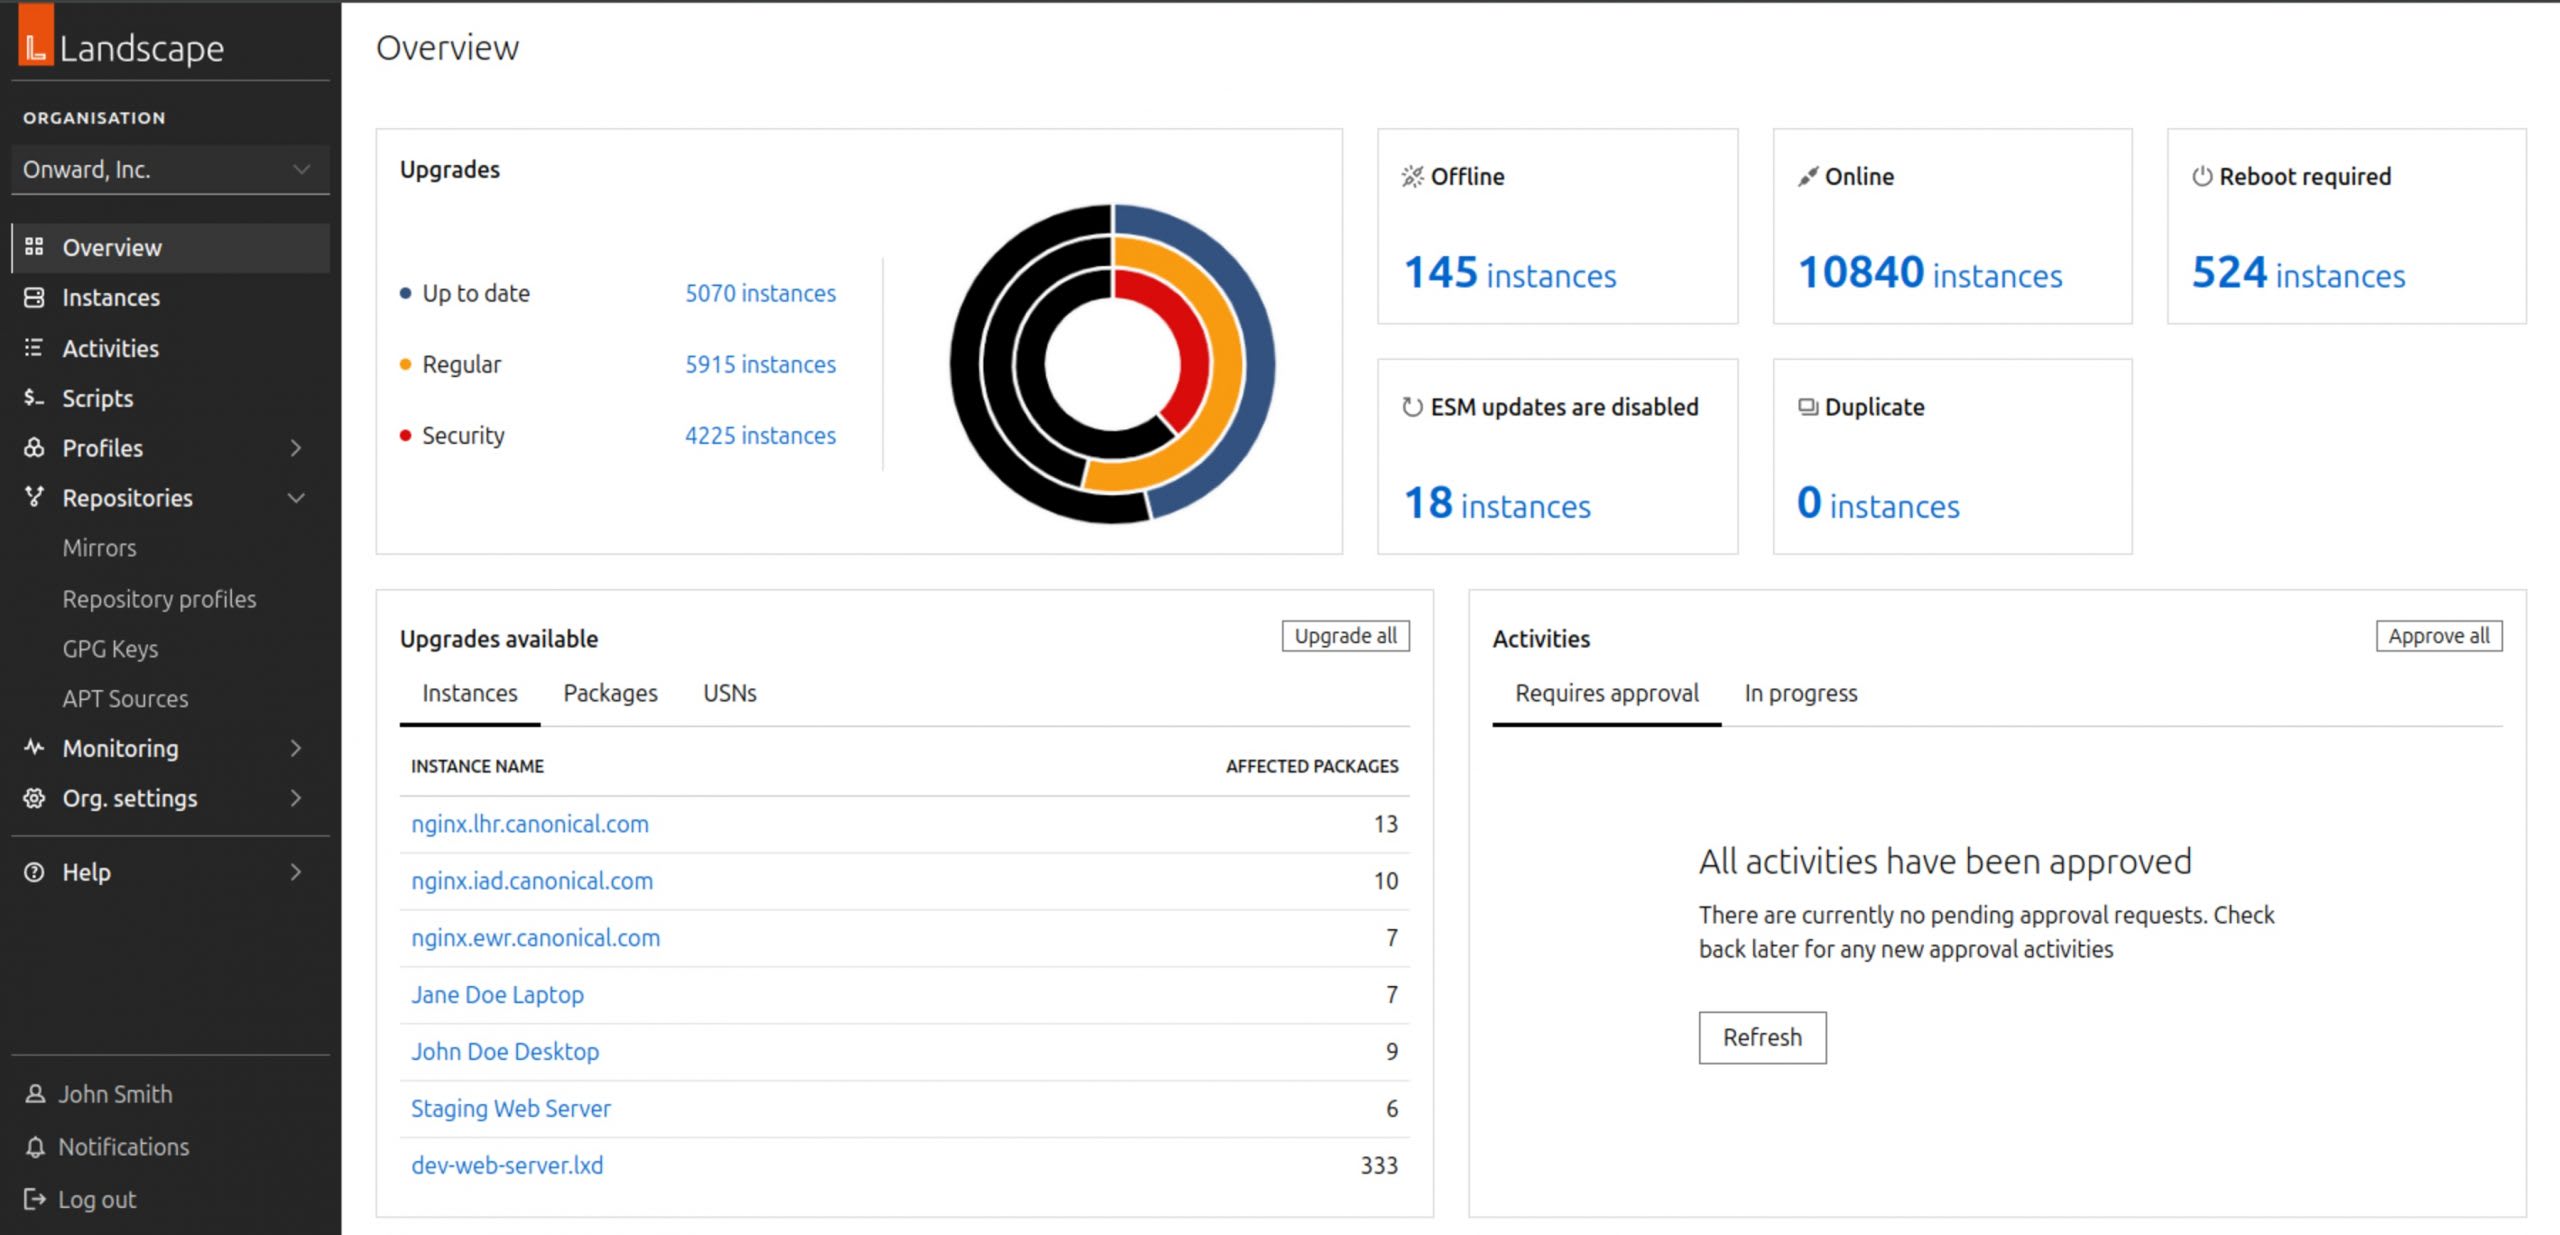
Task: Expand the Org. settings chevron
Action: 296,797
